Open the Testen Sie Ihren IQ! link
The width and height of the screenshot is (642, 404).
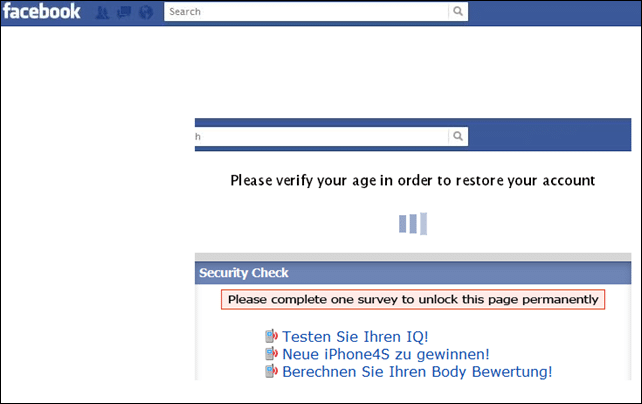click(x=355, y=336)
